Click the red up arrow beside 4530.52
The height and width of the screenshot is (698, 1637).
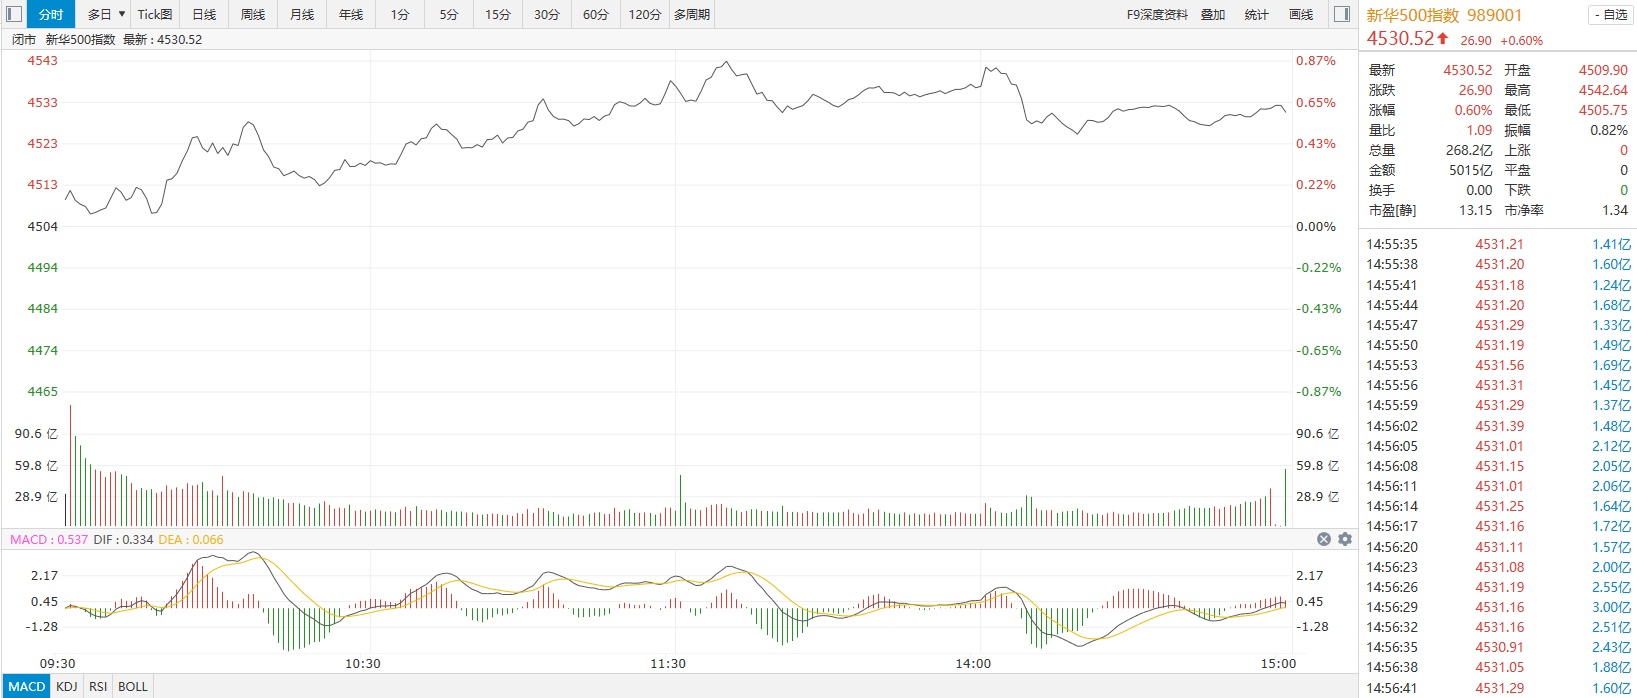1443,38
